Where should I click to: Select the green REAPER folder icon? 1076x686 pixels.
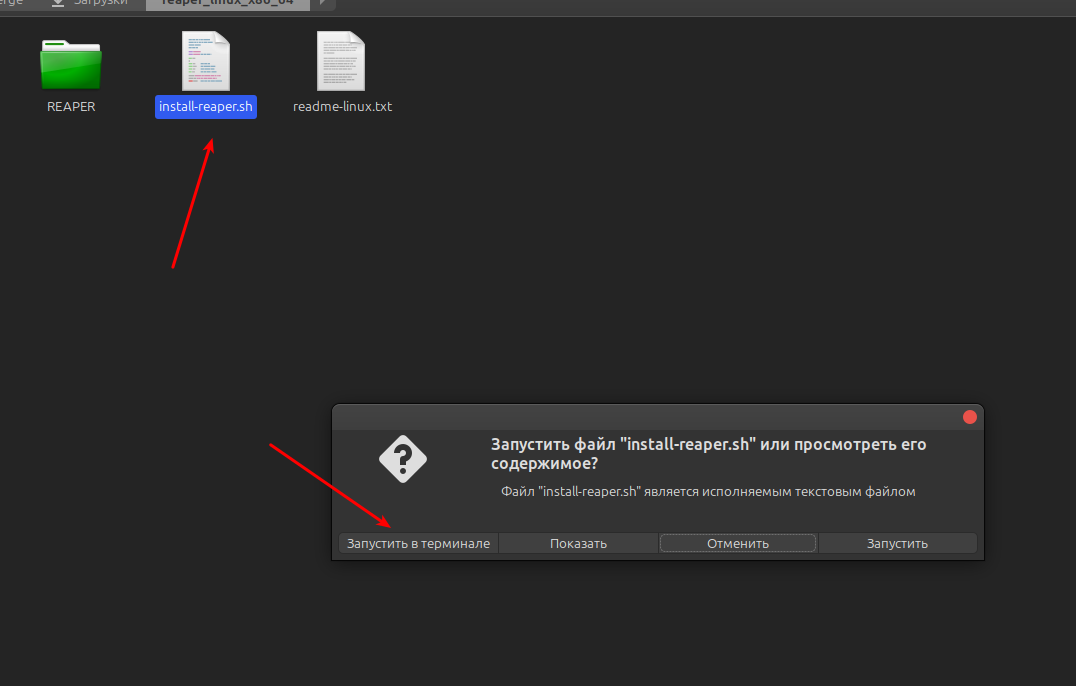pos(71,64)
